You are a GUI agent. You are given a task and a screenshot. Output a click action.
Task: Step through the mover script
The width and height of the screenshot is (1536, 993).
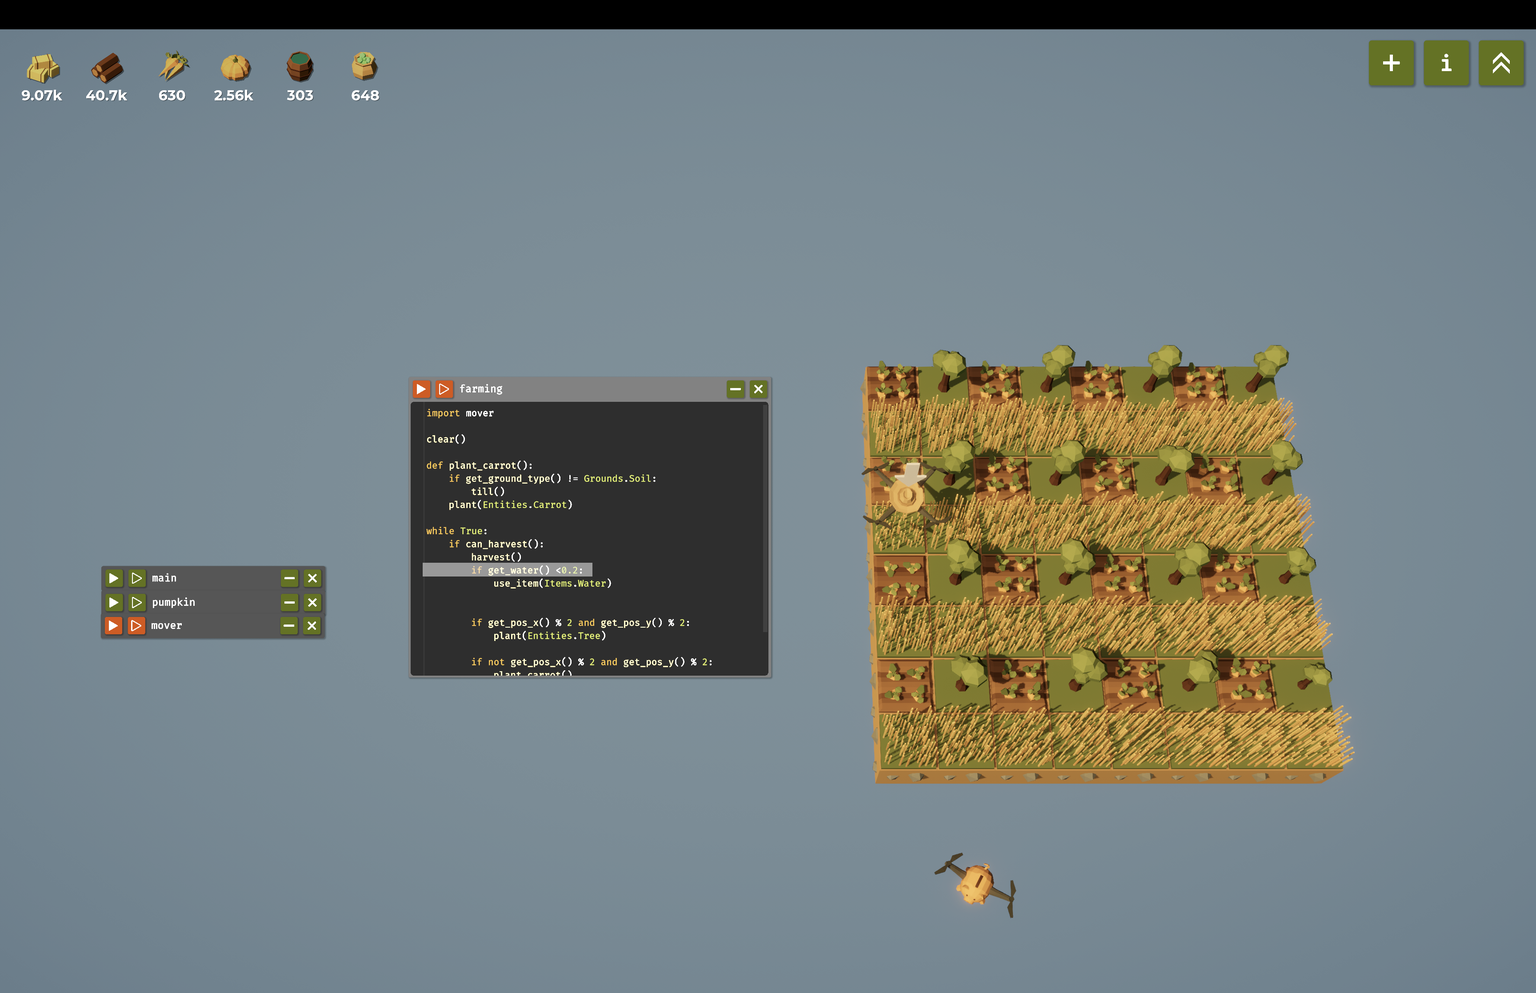137,625
